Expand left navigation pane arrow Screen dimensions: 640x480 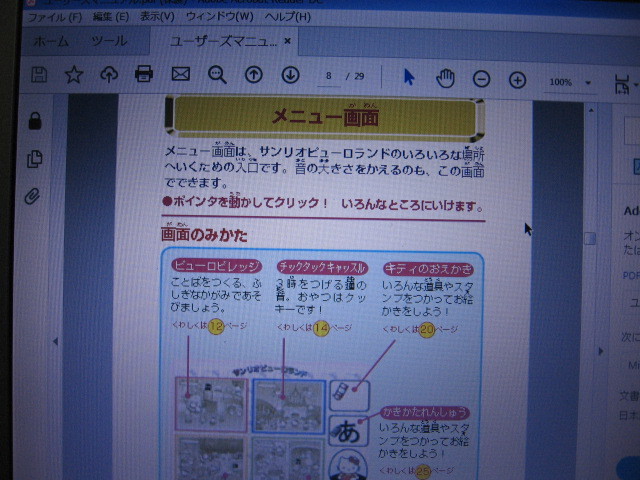(56, 342)
